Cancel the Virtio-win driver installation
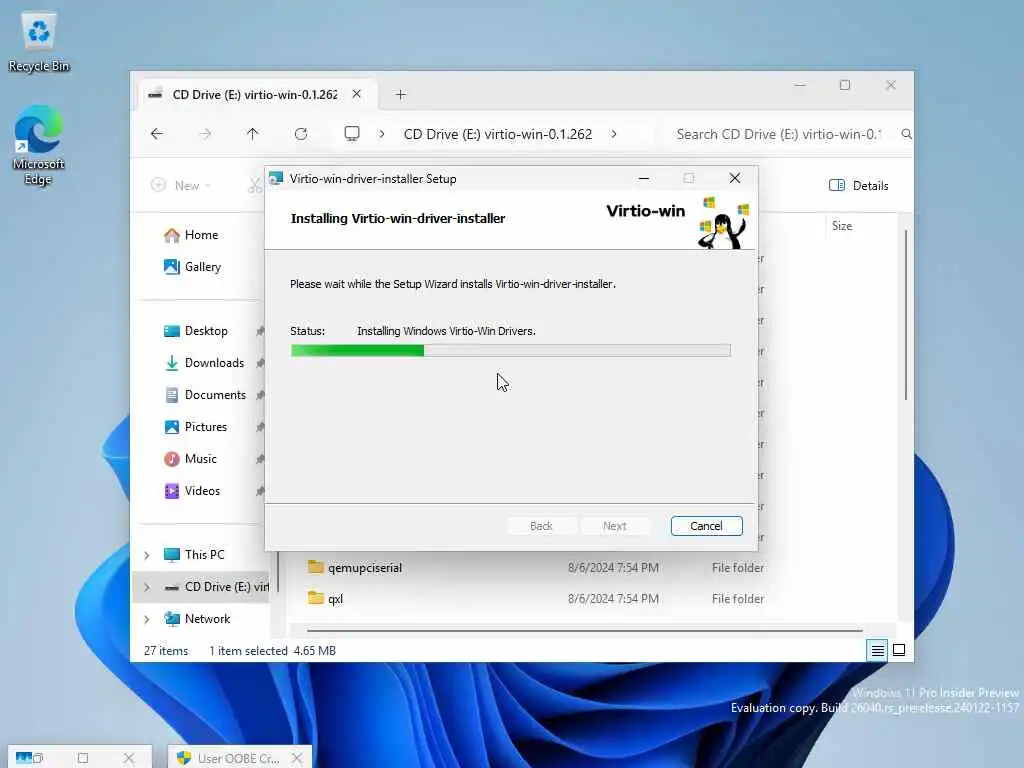 [706, 526]
